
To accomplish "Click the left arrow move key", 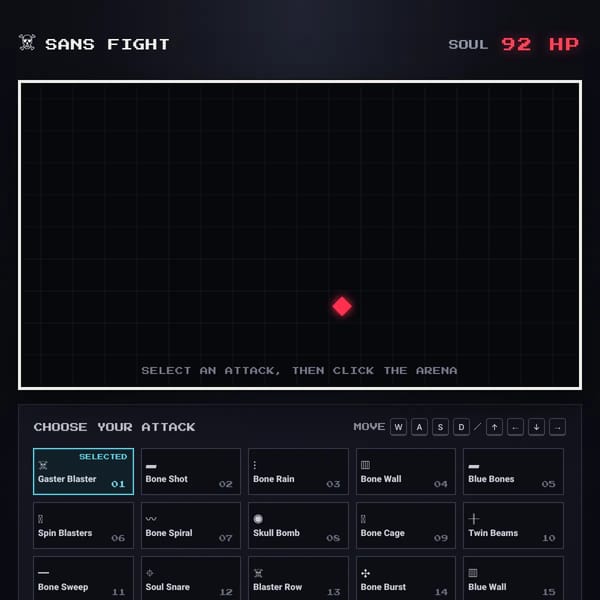I will coord(515,427).
